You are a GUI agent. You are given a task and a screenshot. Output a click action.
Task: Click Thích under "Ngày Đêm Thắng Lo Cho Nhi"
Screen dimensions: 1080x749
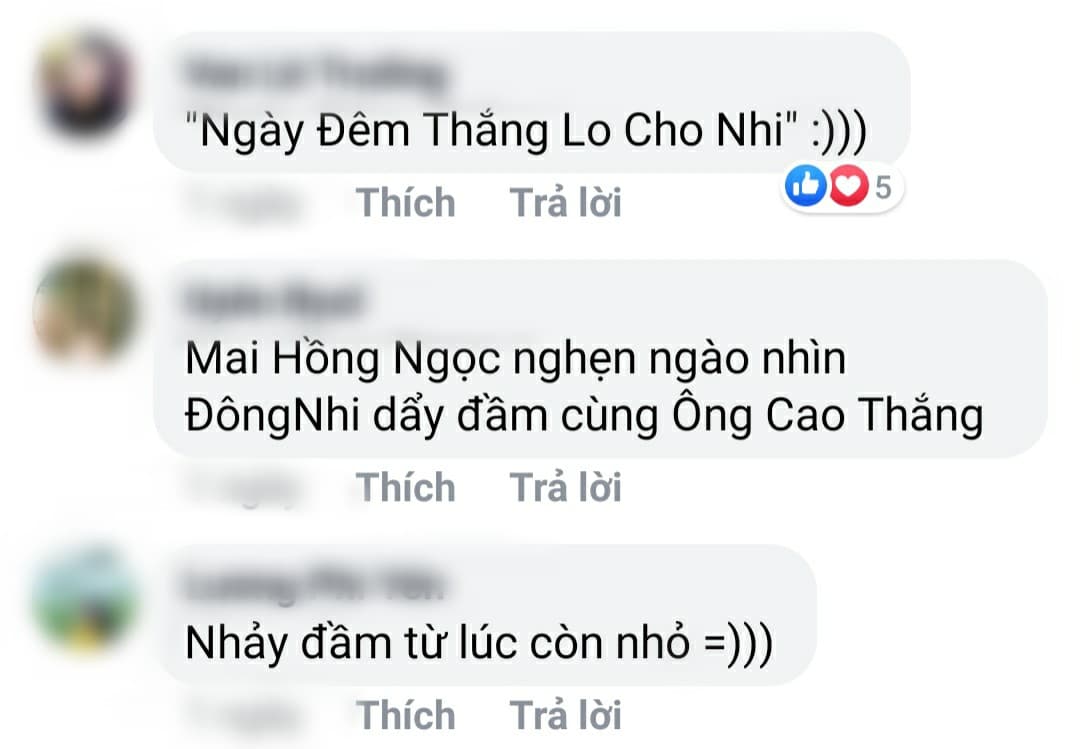(406, 203)
